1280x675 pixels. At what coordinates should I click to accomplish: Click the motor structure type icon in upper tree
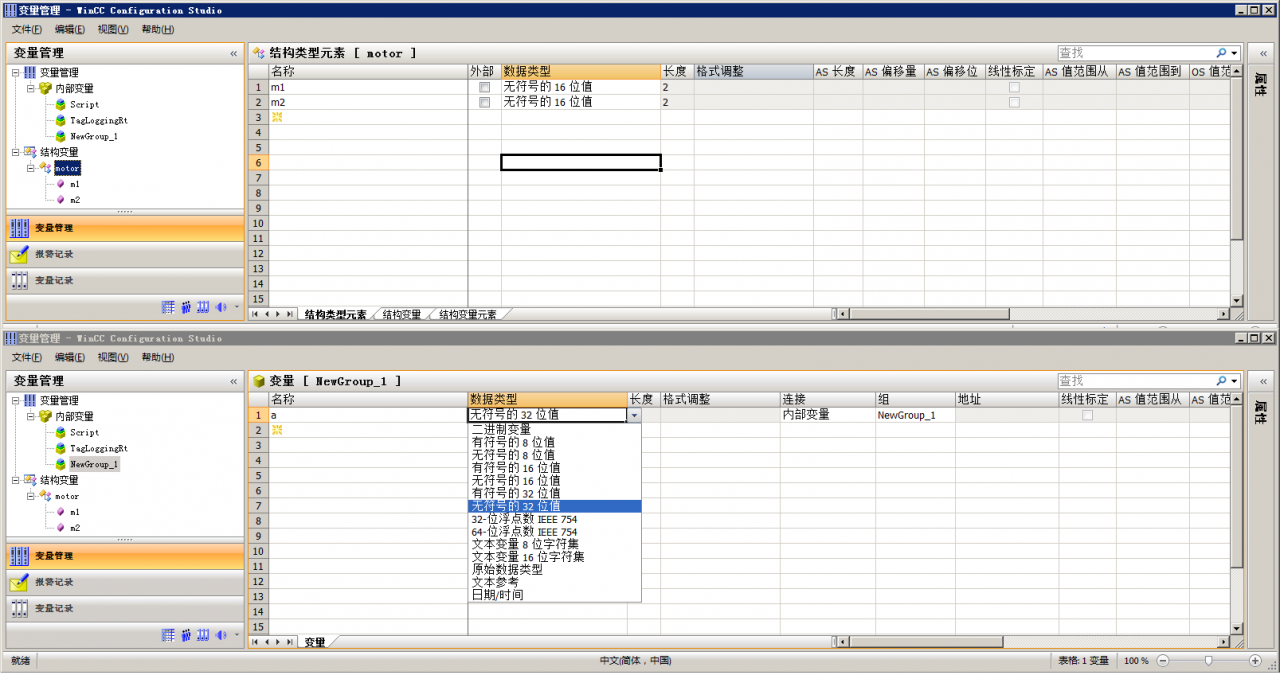coord(46,168)
